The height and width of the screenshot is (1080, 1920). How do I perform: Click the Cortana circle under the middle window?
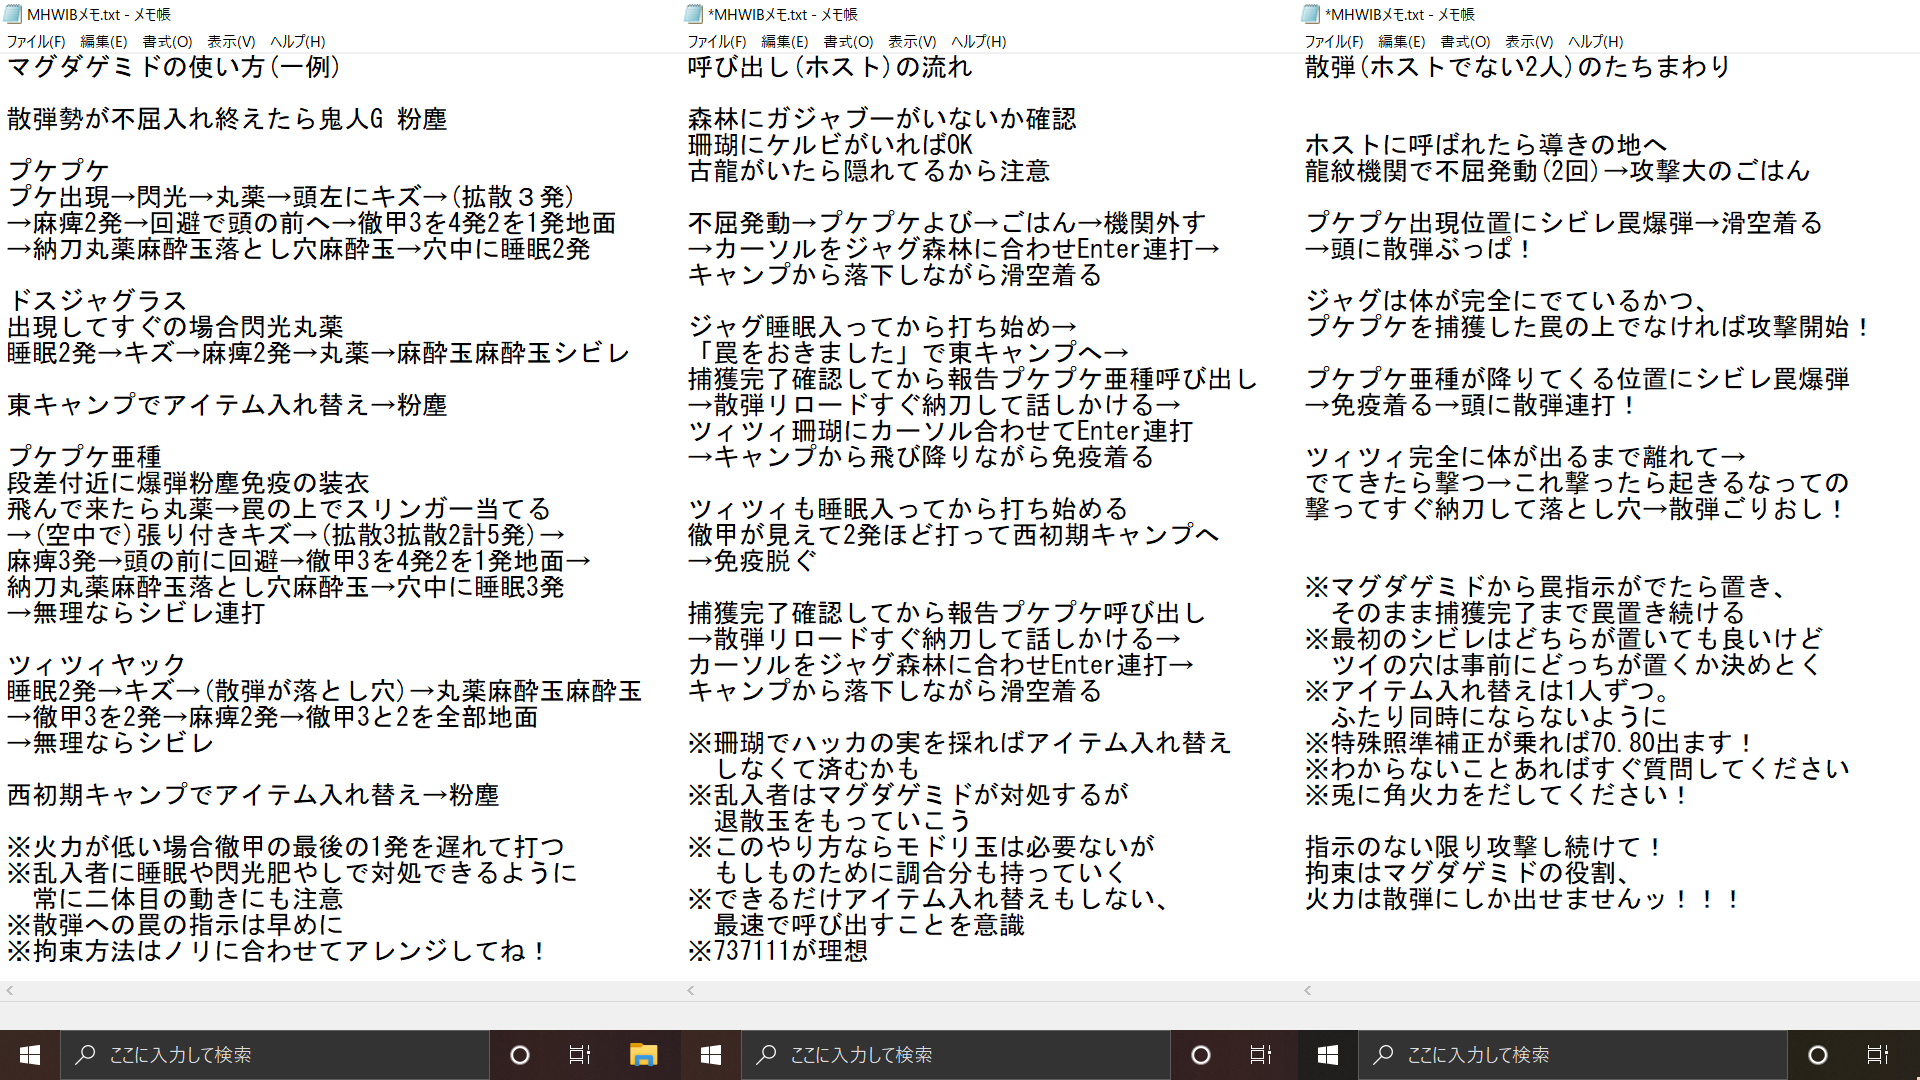point(1201,1055)
